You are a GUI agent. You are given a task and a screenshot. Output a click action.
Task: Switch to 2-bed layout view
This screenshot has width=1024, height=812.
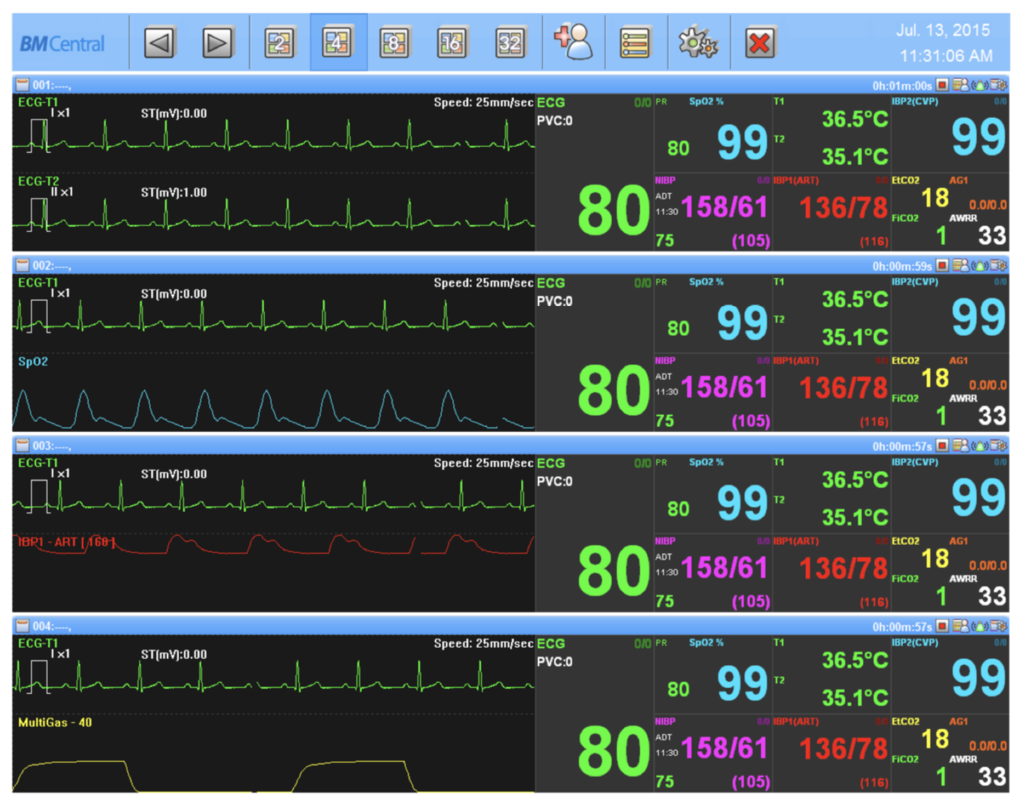[x=280, y=43]
